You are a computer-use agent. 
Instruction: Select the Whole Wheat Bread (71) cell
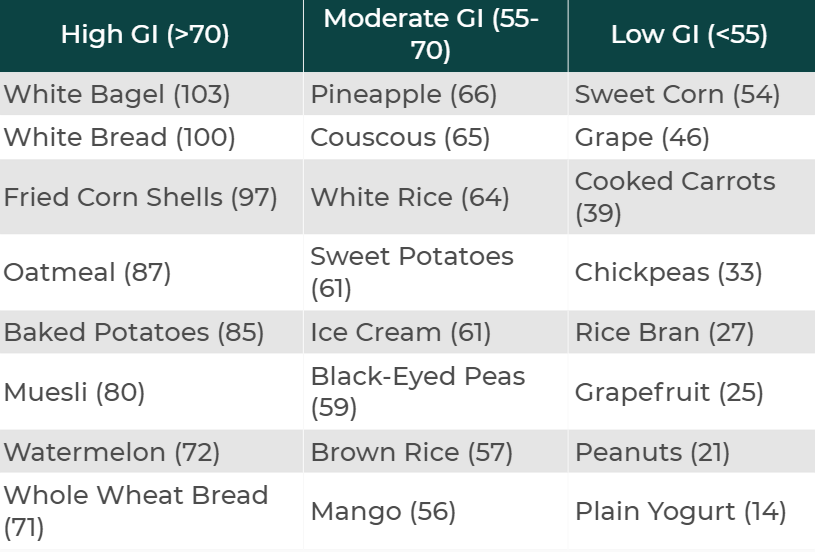pyautogui.click(x=136, y=510)
